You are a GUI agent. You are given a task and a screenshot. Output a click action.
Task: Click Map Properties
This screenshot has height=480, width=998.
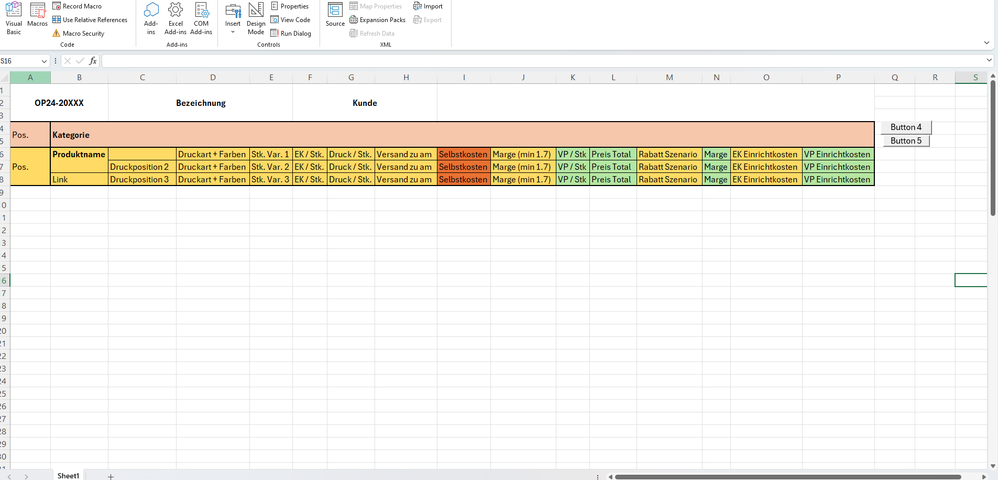376,6
